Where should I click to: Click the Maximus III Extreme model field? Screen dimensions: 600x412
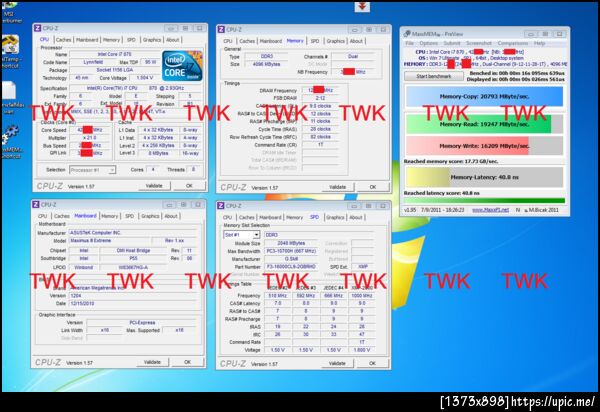coord(109,241)
